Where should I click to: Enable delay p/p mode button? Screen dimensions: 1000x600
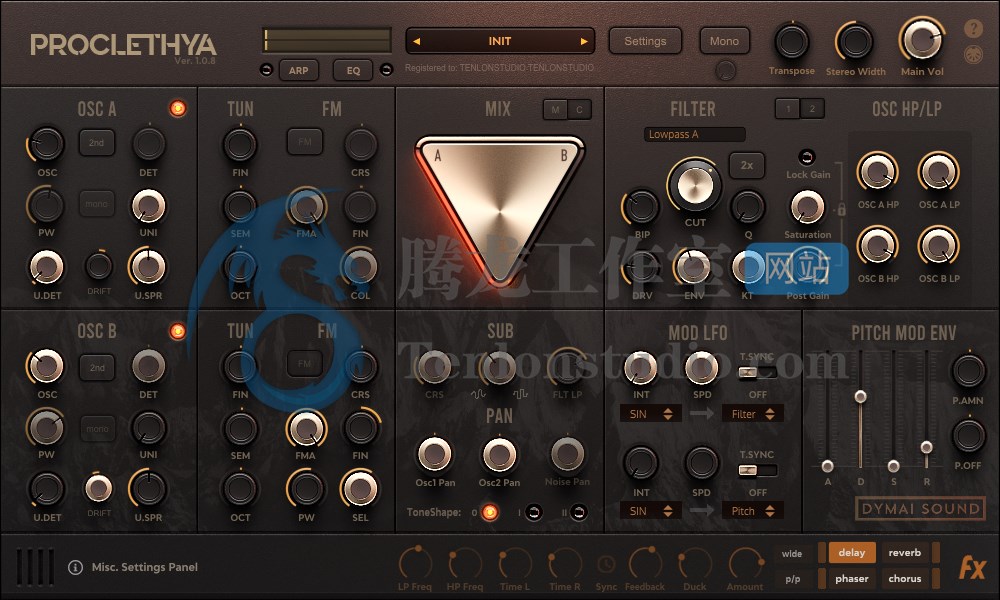pos(792,579)
